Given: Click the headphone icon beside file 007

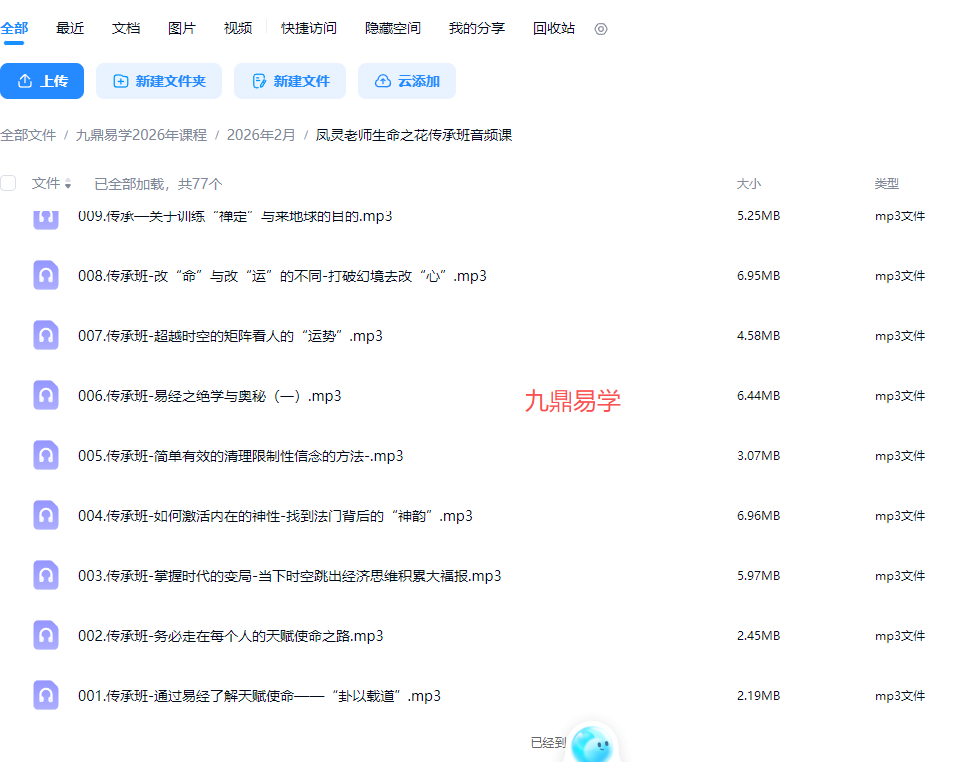Looking at the screenshot, I should (x=45, y=336).
